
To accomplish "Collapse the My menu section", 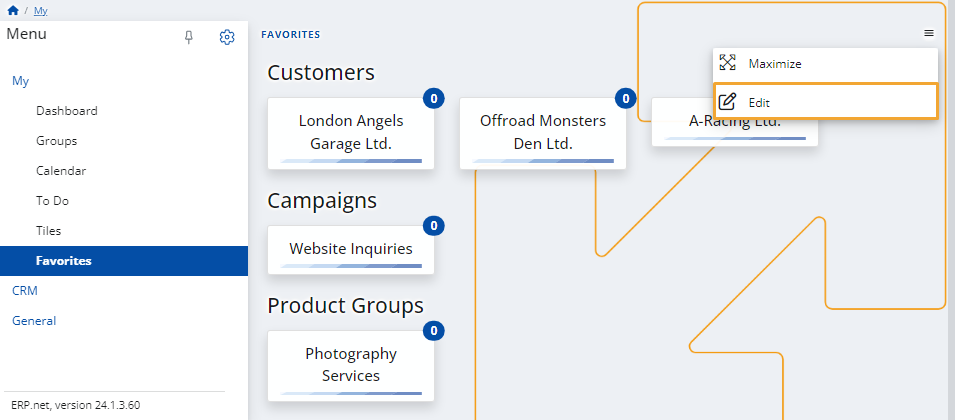I will tap(20, 81).
